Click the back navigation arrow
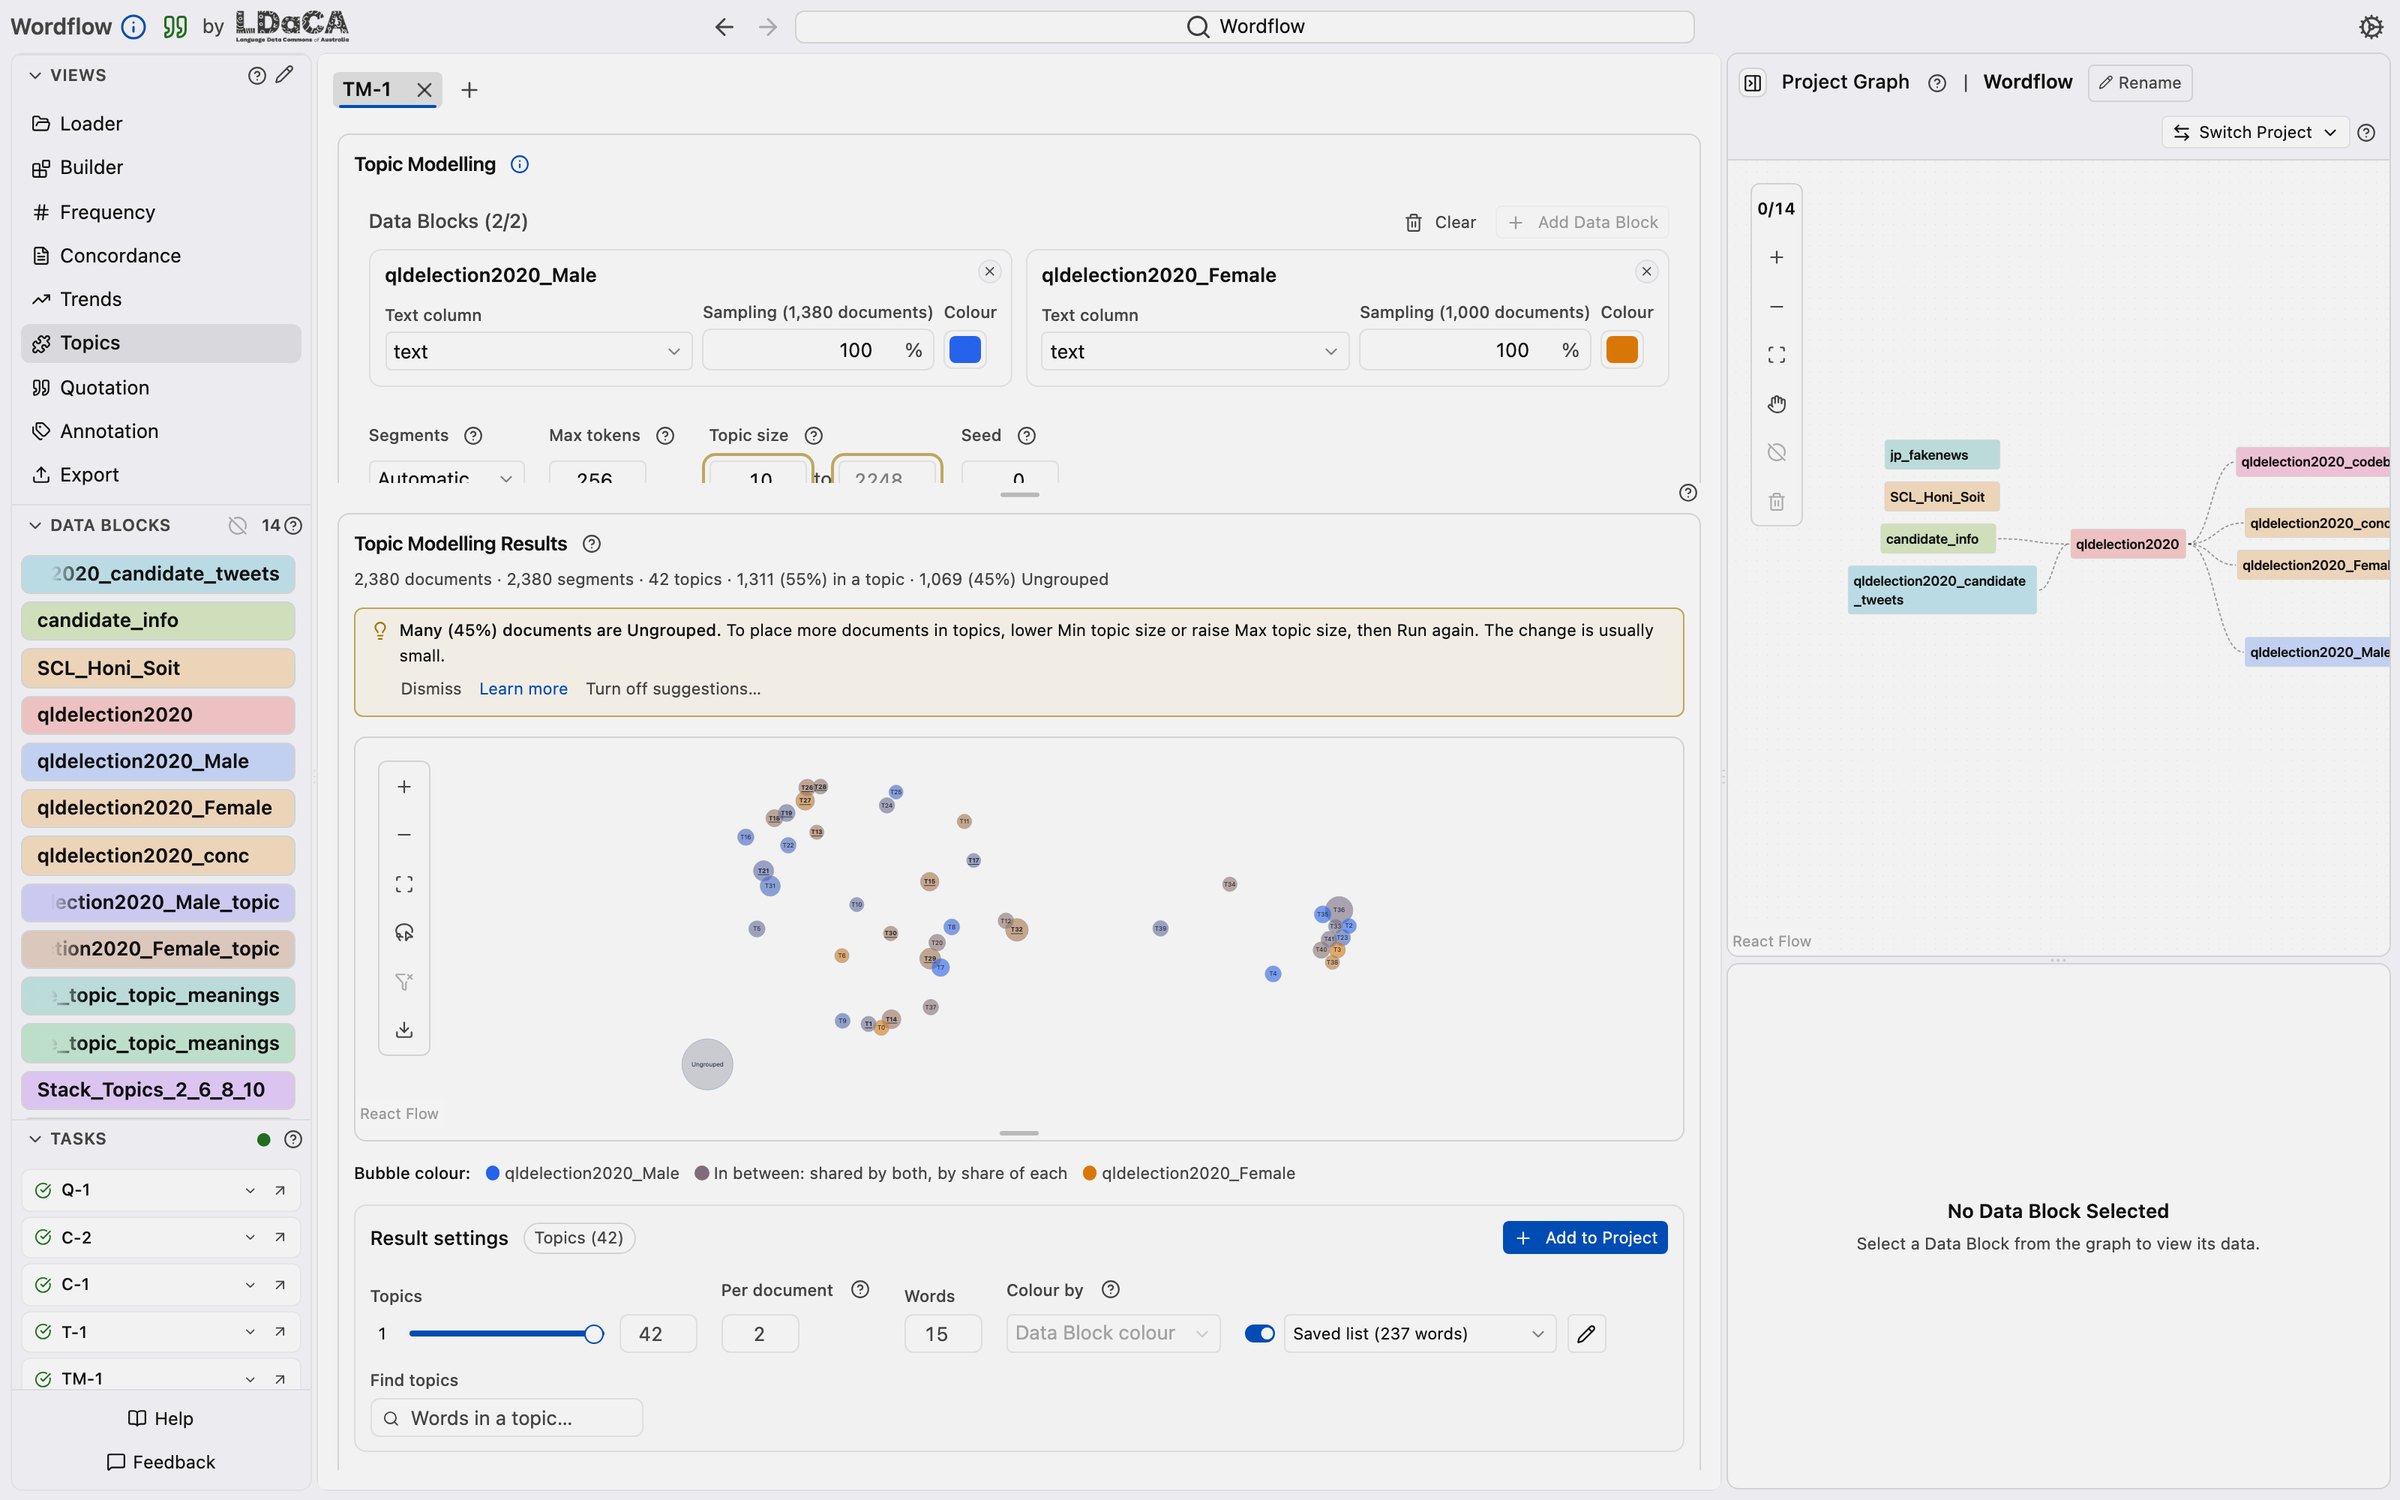 pyautogui.click(x=724, y=27)
